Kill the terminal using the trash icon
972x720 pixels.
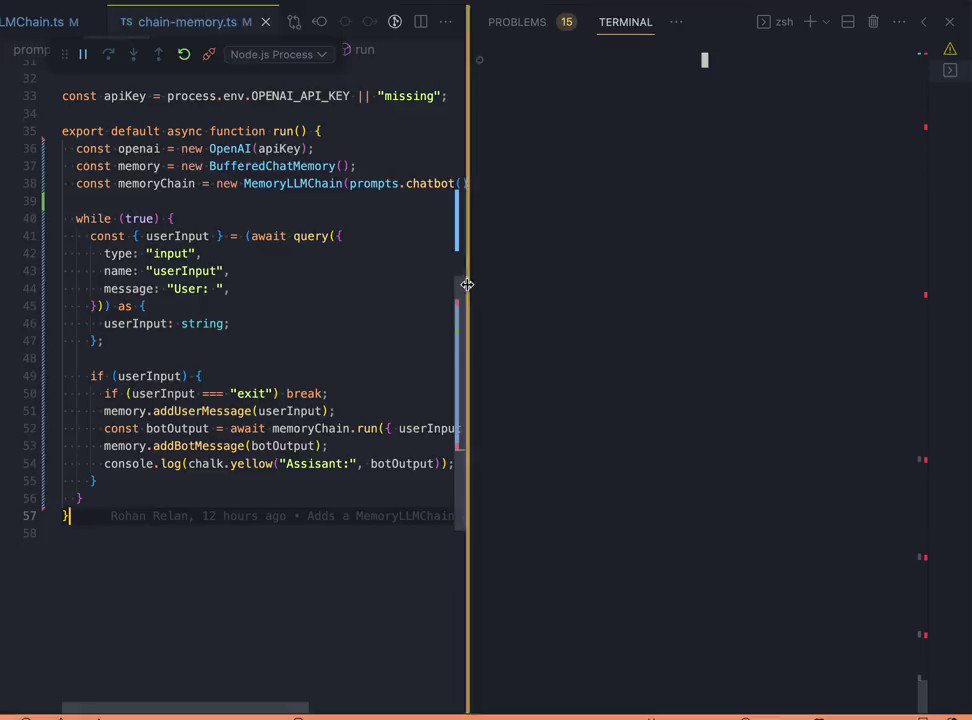point(873,21)
